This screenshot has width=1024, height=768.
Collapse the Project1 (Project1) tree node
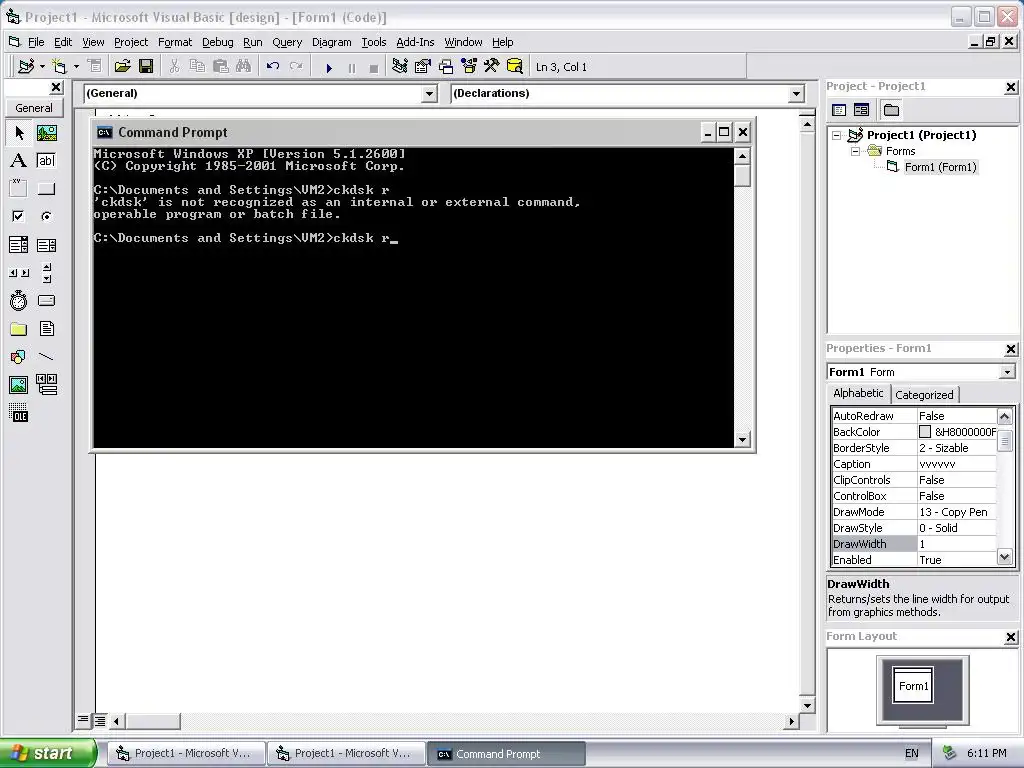pyautogui.click(x=837, y=135)
